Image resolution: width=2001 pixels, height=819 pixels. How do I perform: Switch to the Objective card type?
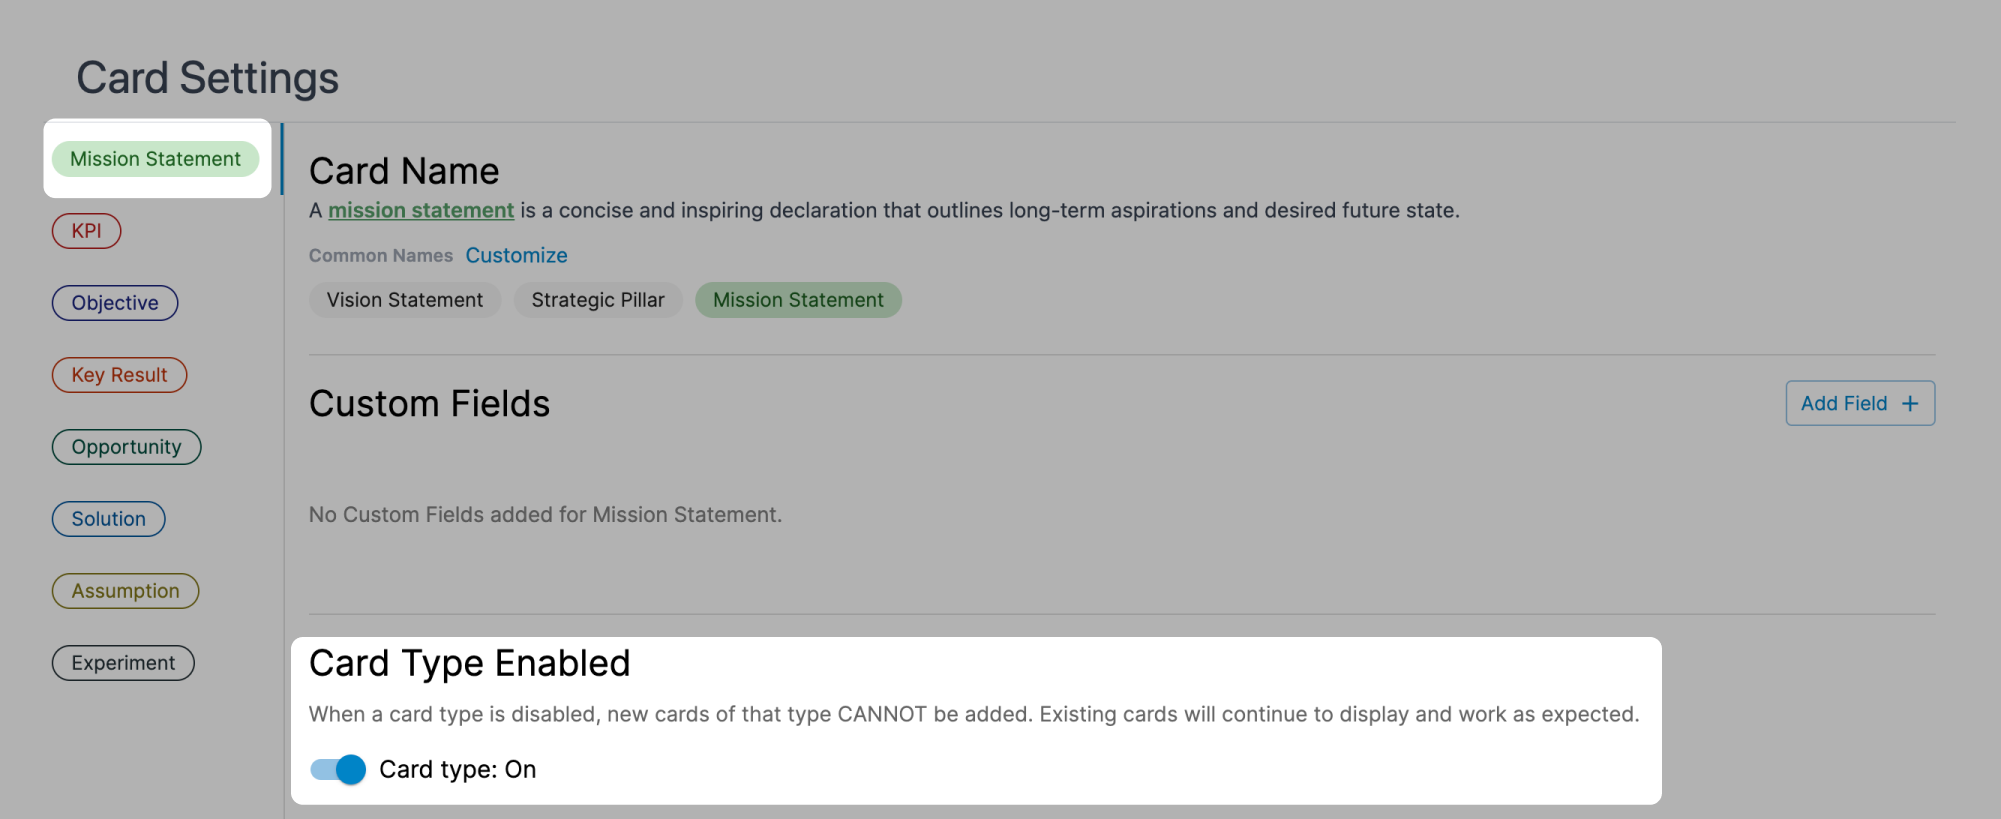(115, 303)
